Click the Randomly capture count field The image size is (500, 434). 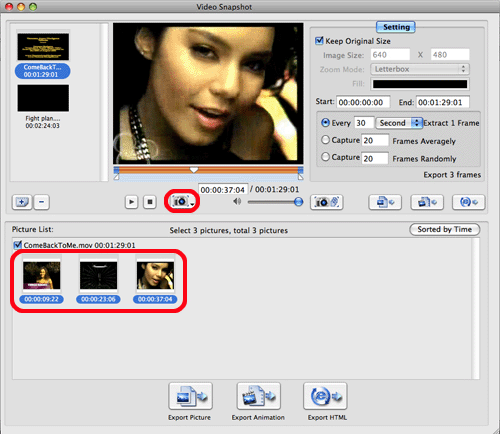tap(375, 158)
